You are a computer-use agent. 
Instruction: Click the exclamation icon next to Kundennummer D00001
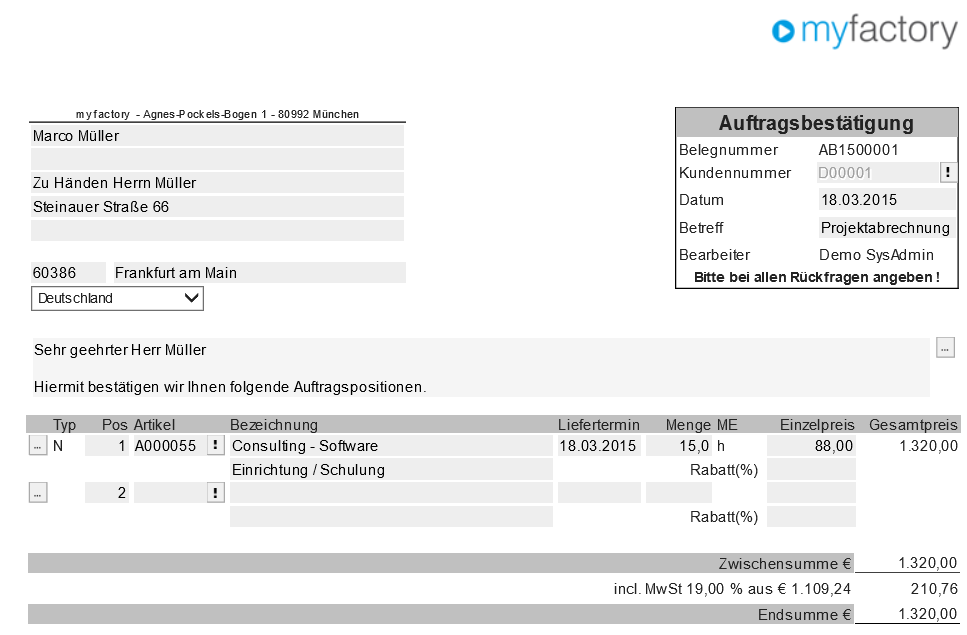tap(948, 173)
